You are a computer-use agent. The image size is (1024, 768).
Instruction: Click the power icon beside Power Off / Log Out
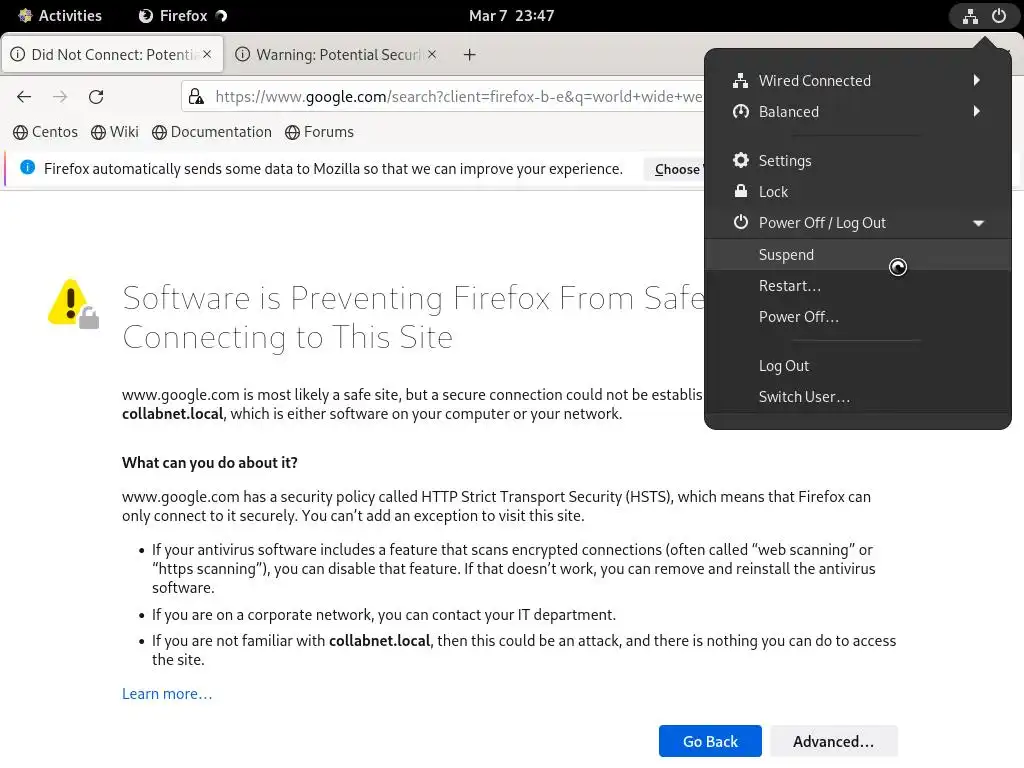pos(740,222)
